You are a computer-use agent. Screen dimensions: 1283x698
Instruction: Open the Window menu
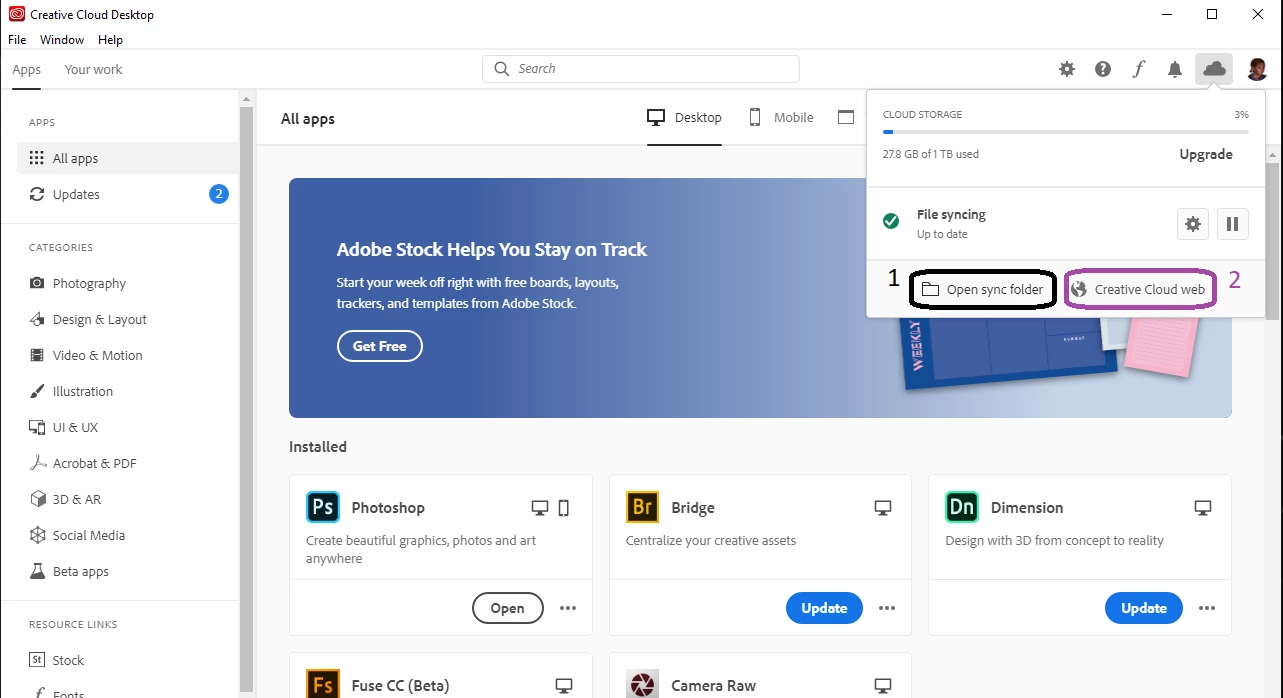[x=62, y=40]
